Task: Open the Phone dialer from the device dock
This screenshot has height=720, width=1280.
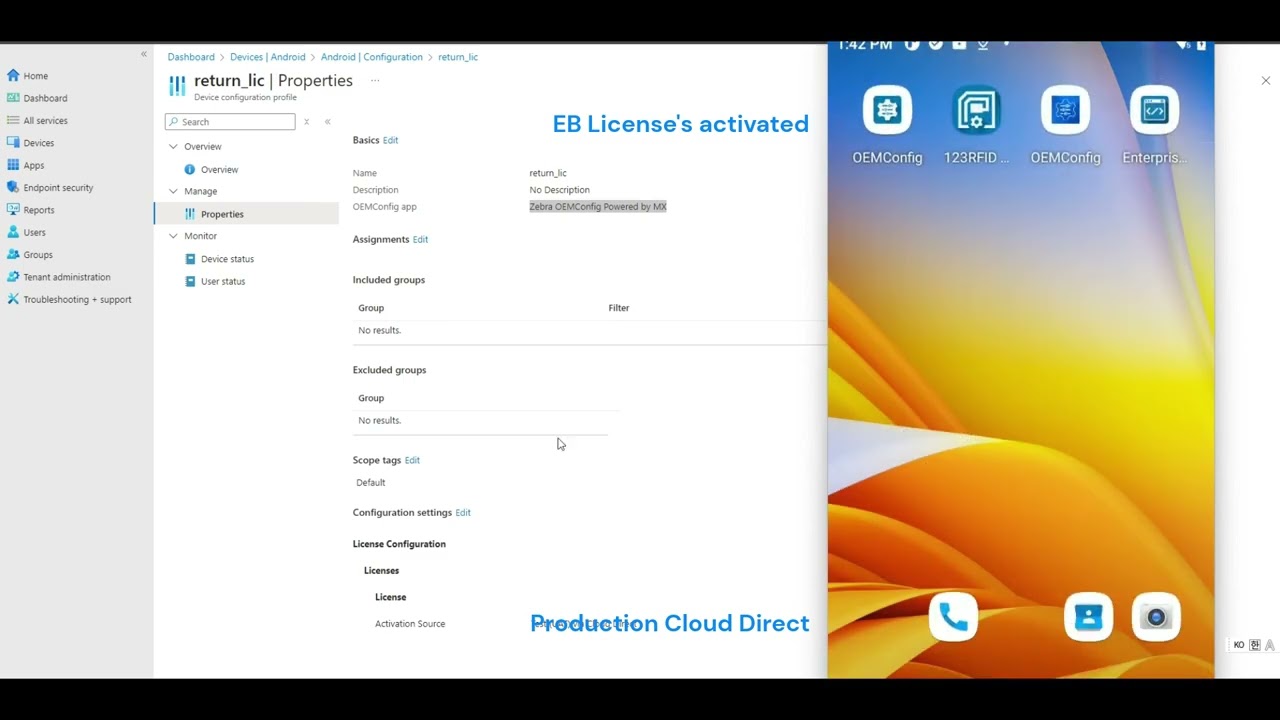Action: tap(952, 617)
